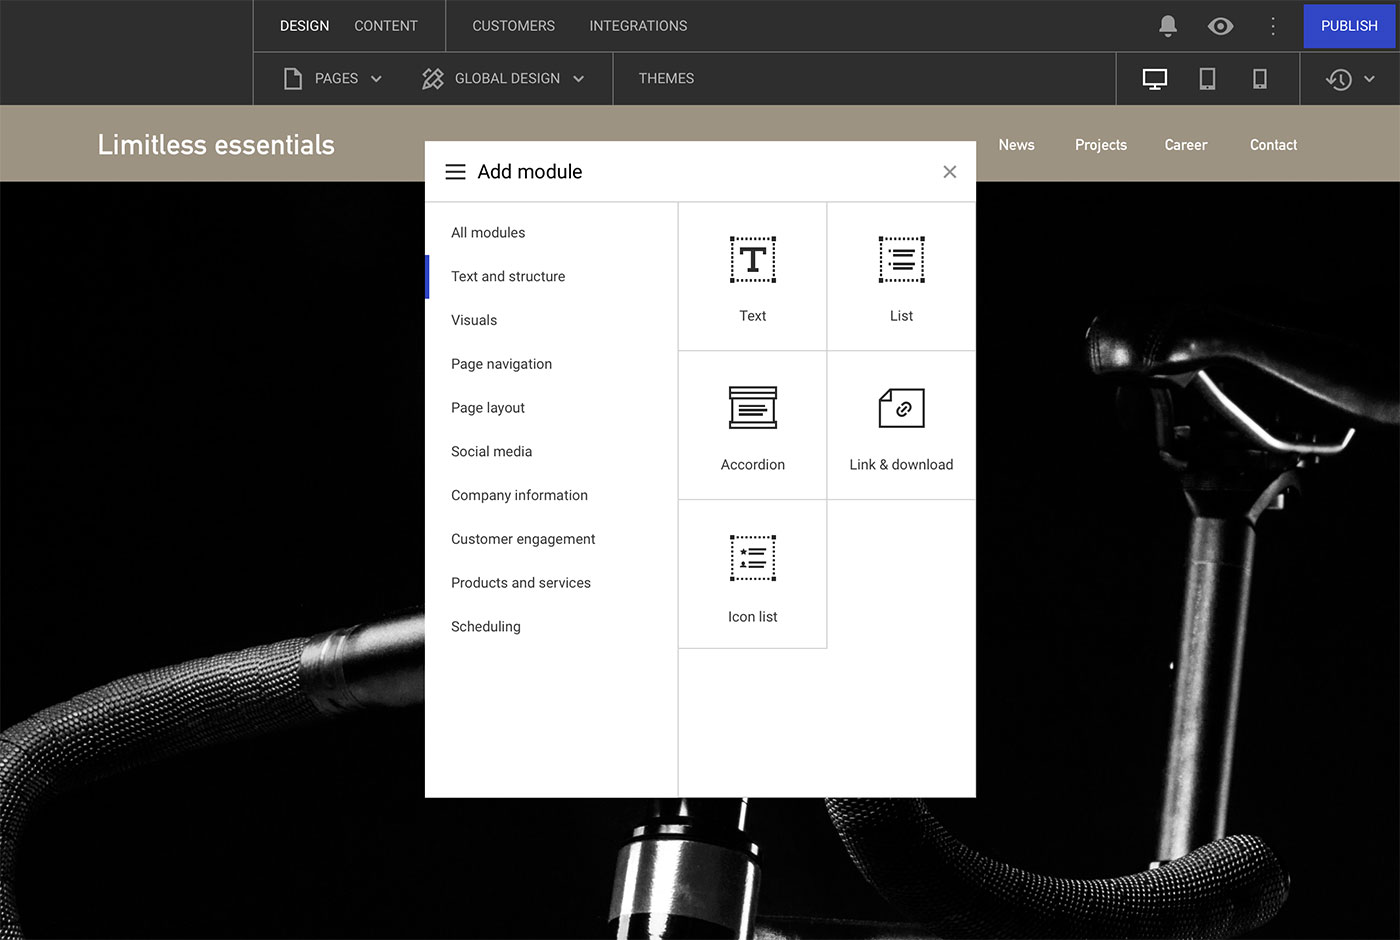This screenshot has height=940, width=1400.
Task: Click the News link in site header
Action: coord(1016,145)
